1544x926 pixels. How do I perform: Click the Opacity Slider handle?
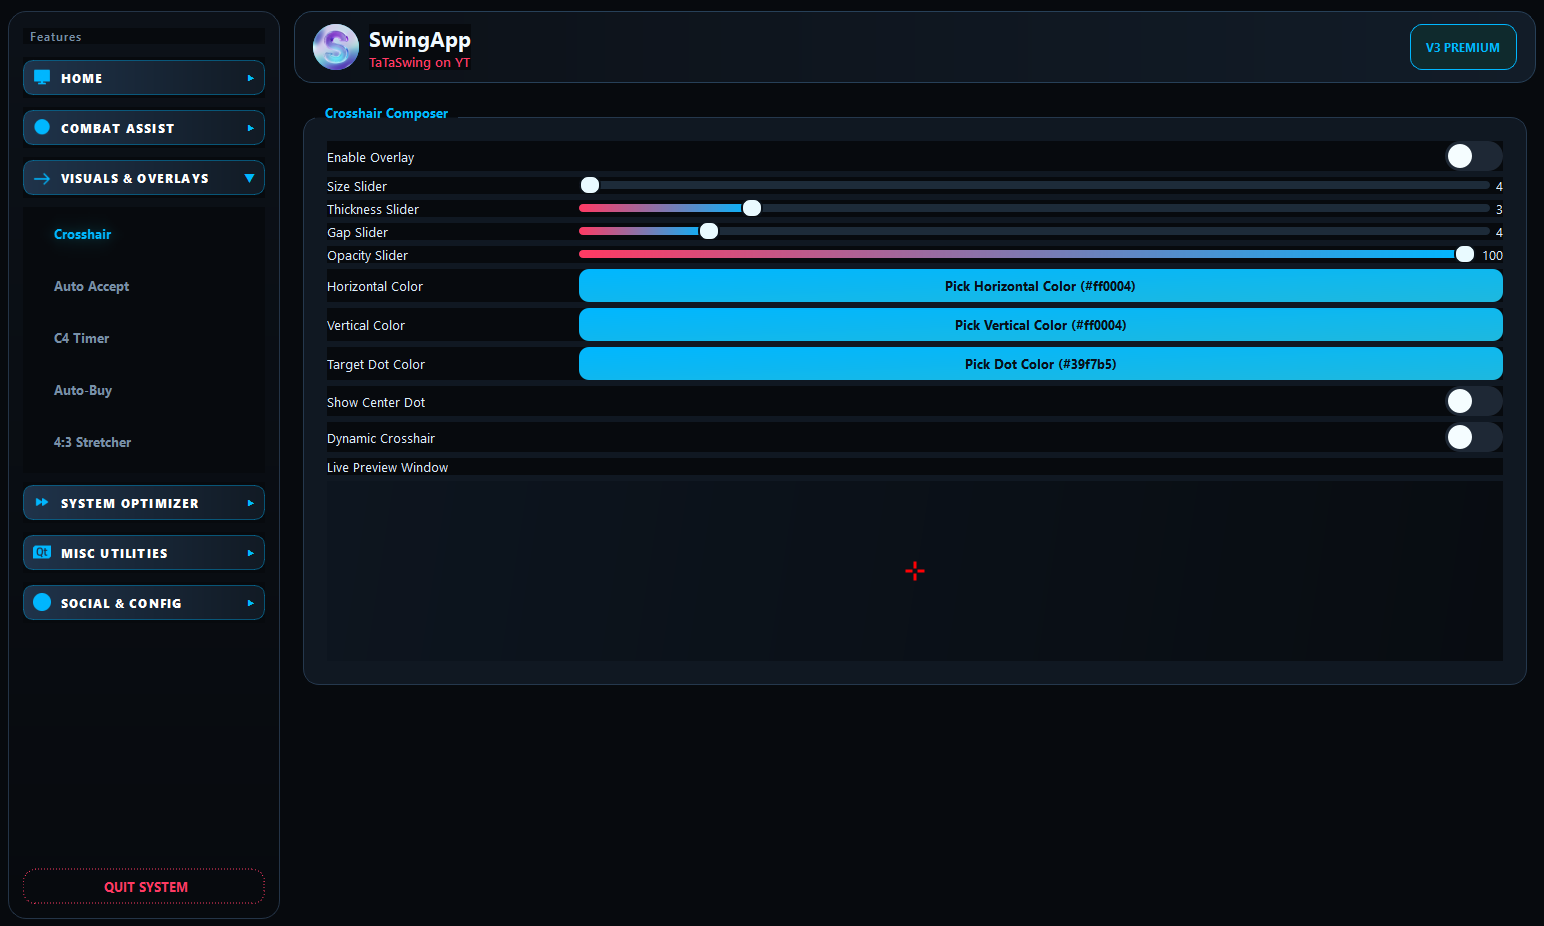coord(1465,254)
